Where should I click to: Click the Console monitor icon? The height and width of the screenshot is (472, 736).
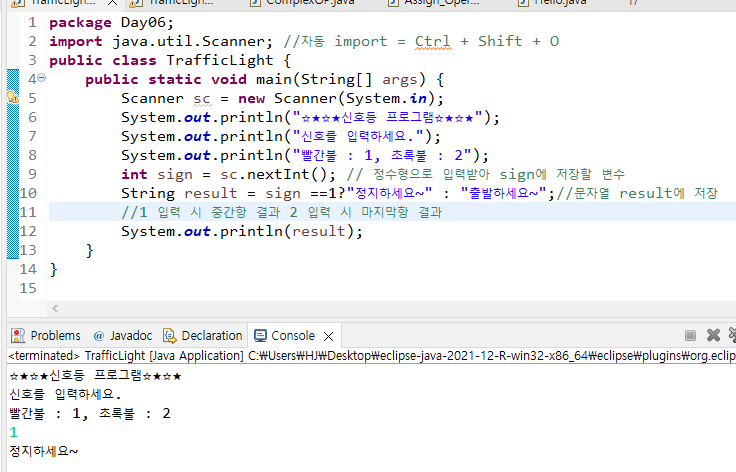pyautogui.click(x=260, y=335)
